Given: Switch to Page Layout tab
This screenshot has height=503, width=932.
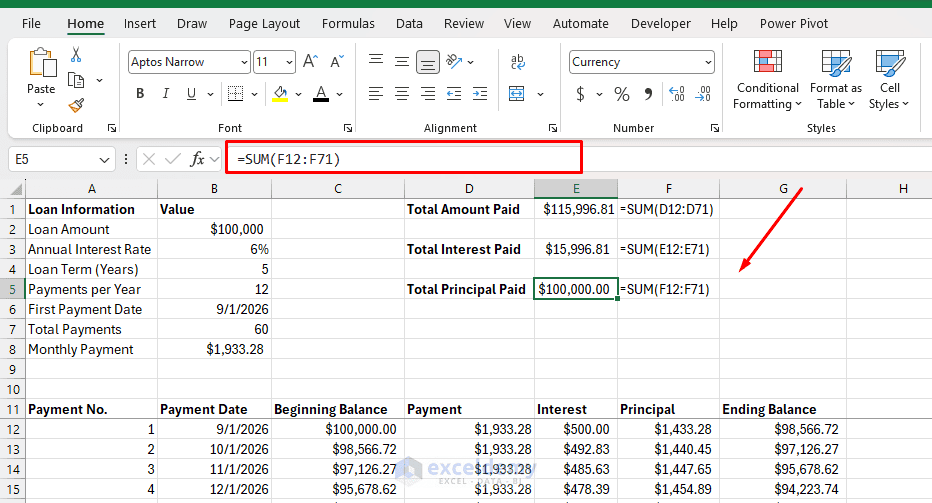Looking at the screenshot, I should pyautogui.click(x=264, y=24).
